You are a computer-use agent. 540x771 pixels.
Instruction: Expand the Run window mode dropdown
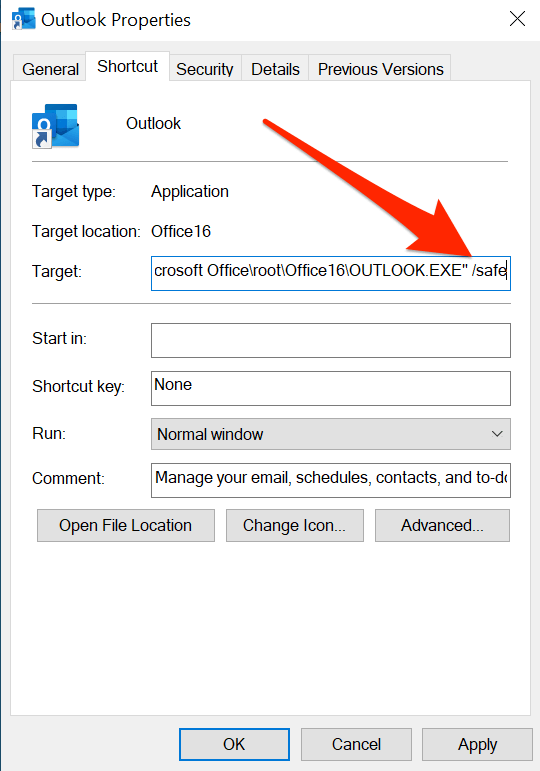coord(330,434)
